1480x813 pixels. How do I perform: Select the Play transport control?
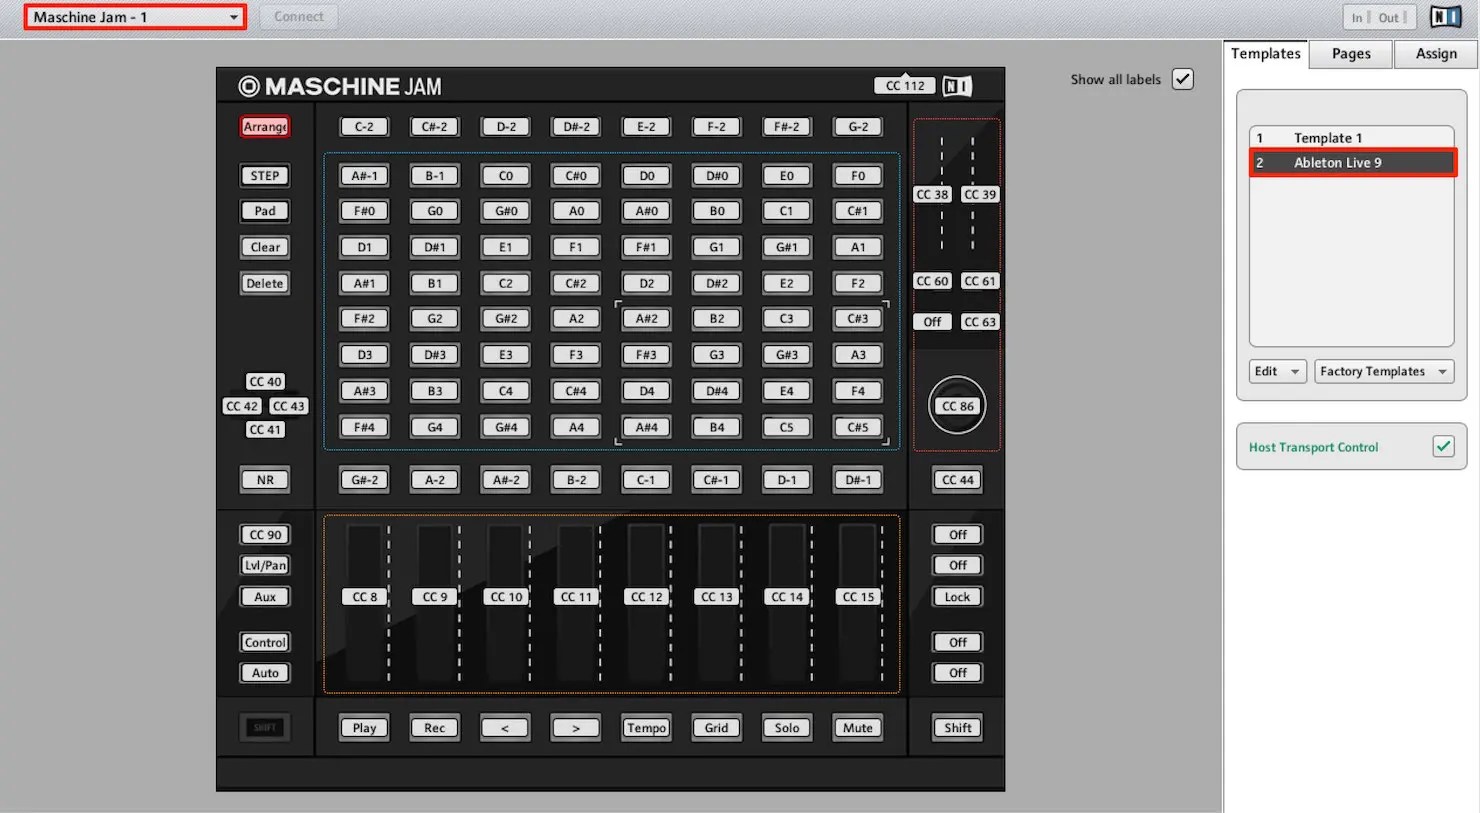click(x=363, y=727)
